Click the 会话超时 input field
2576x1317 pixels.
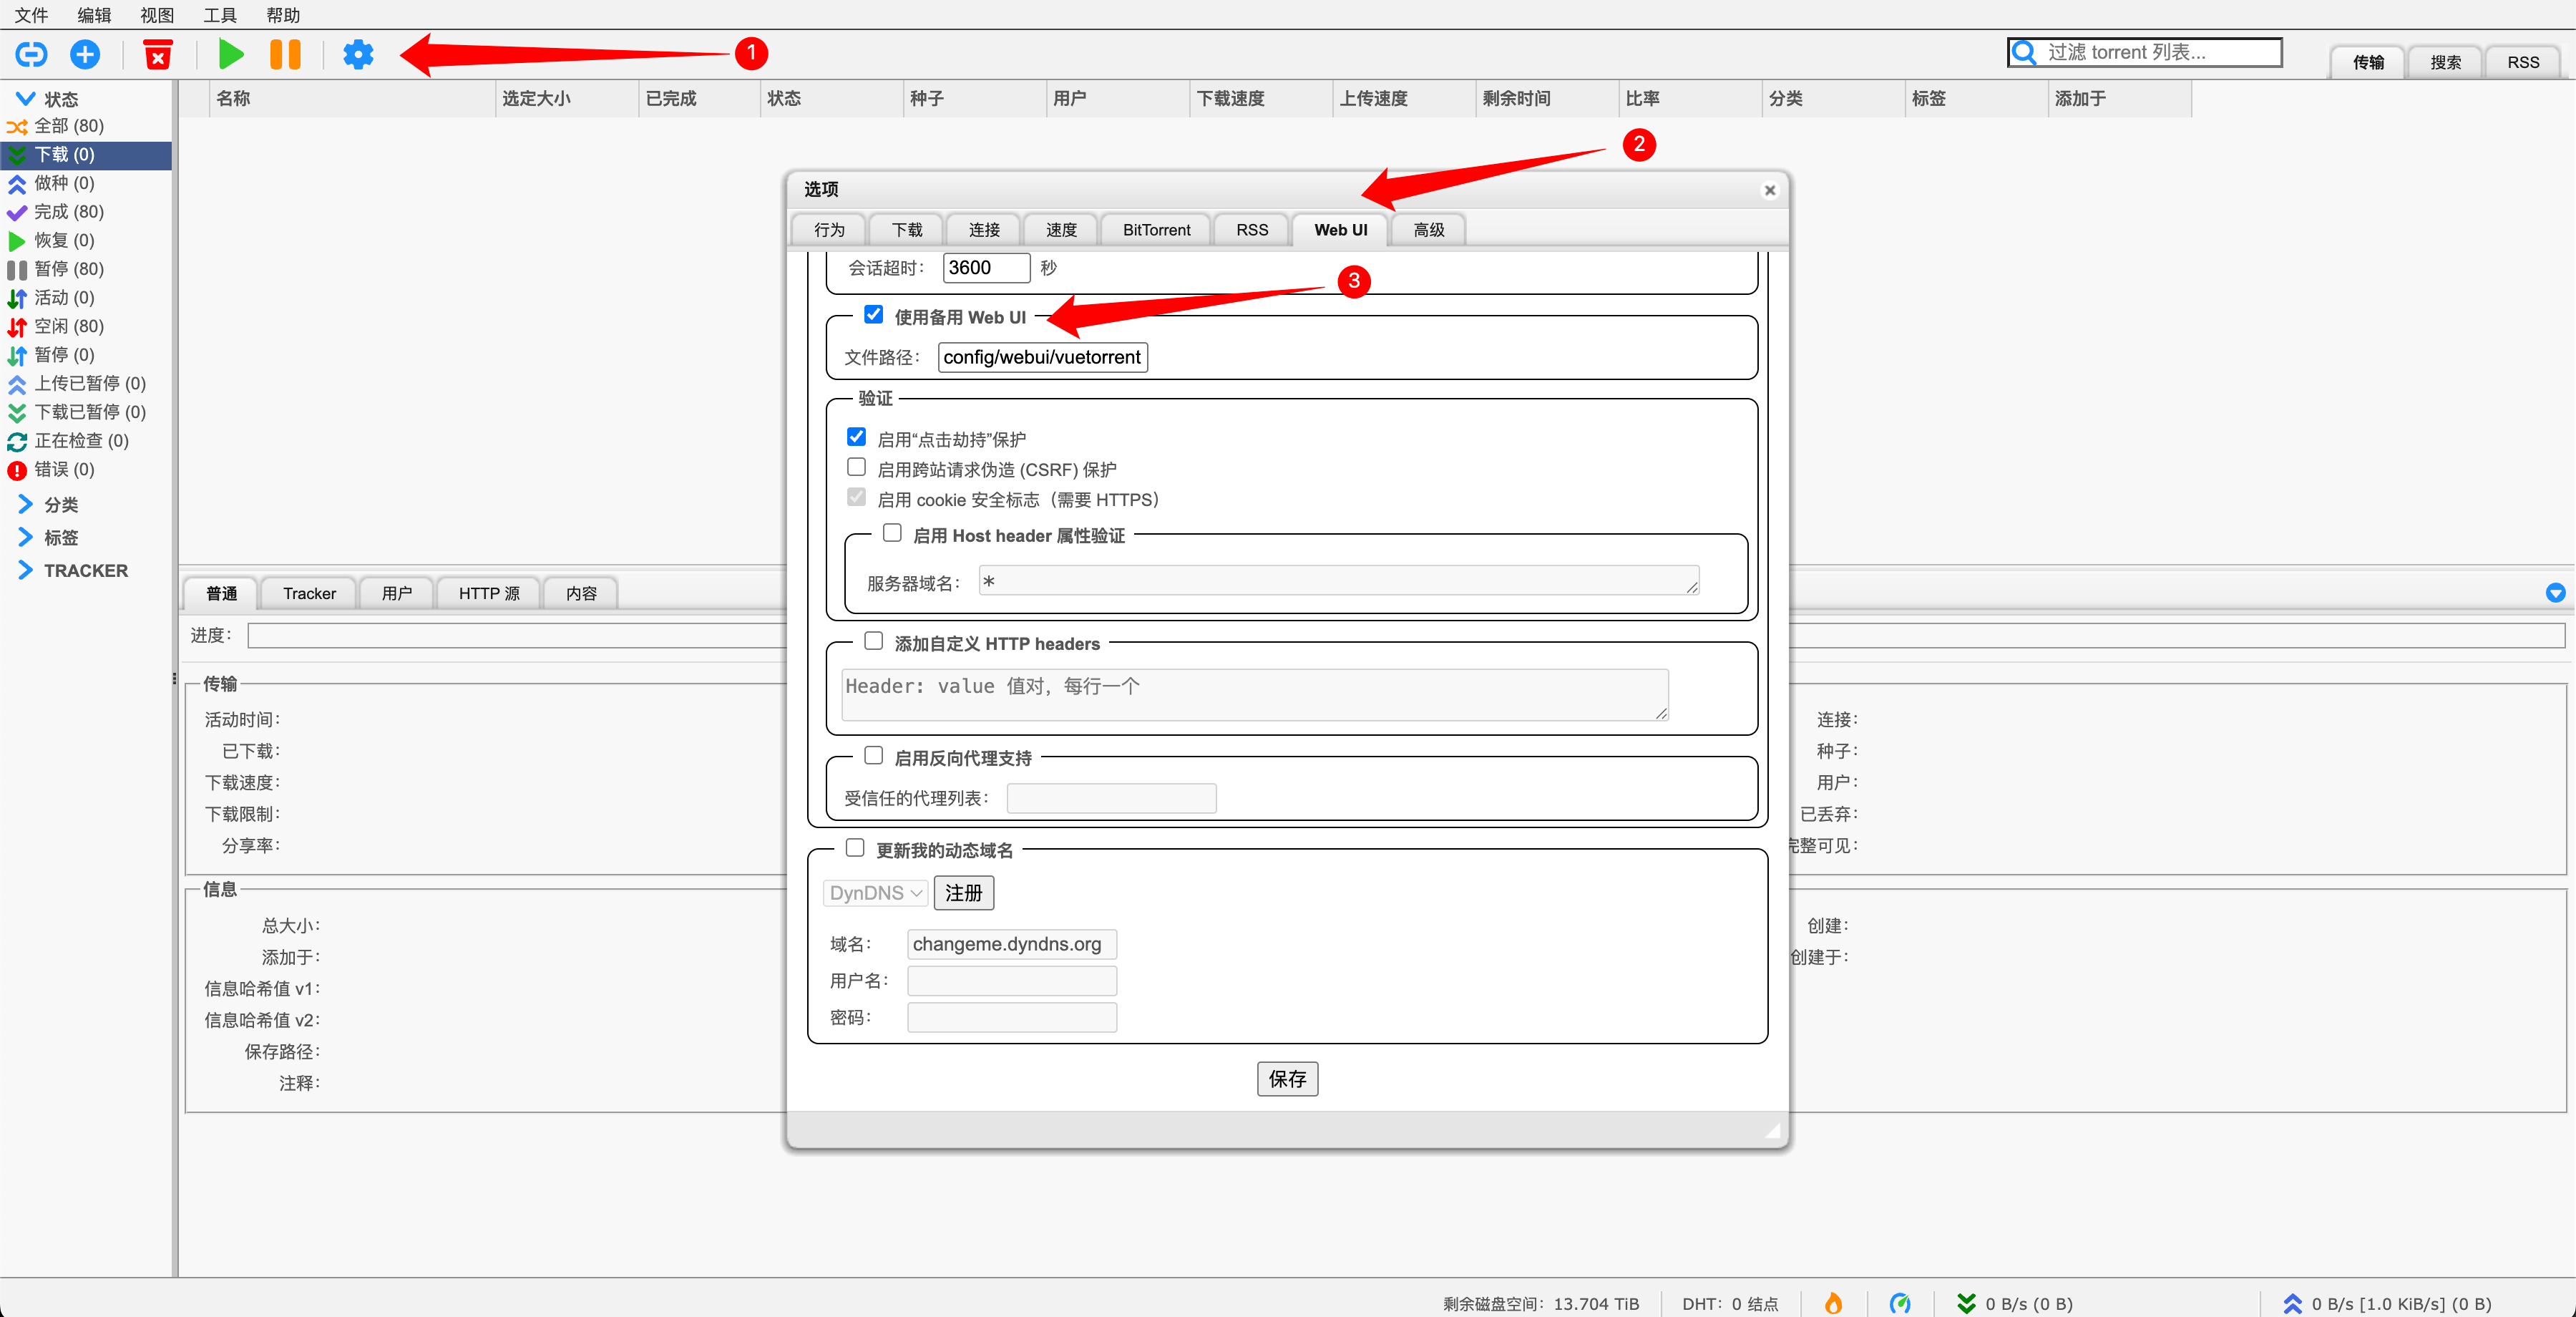tap(985, 268)
